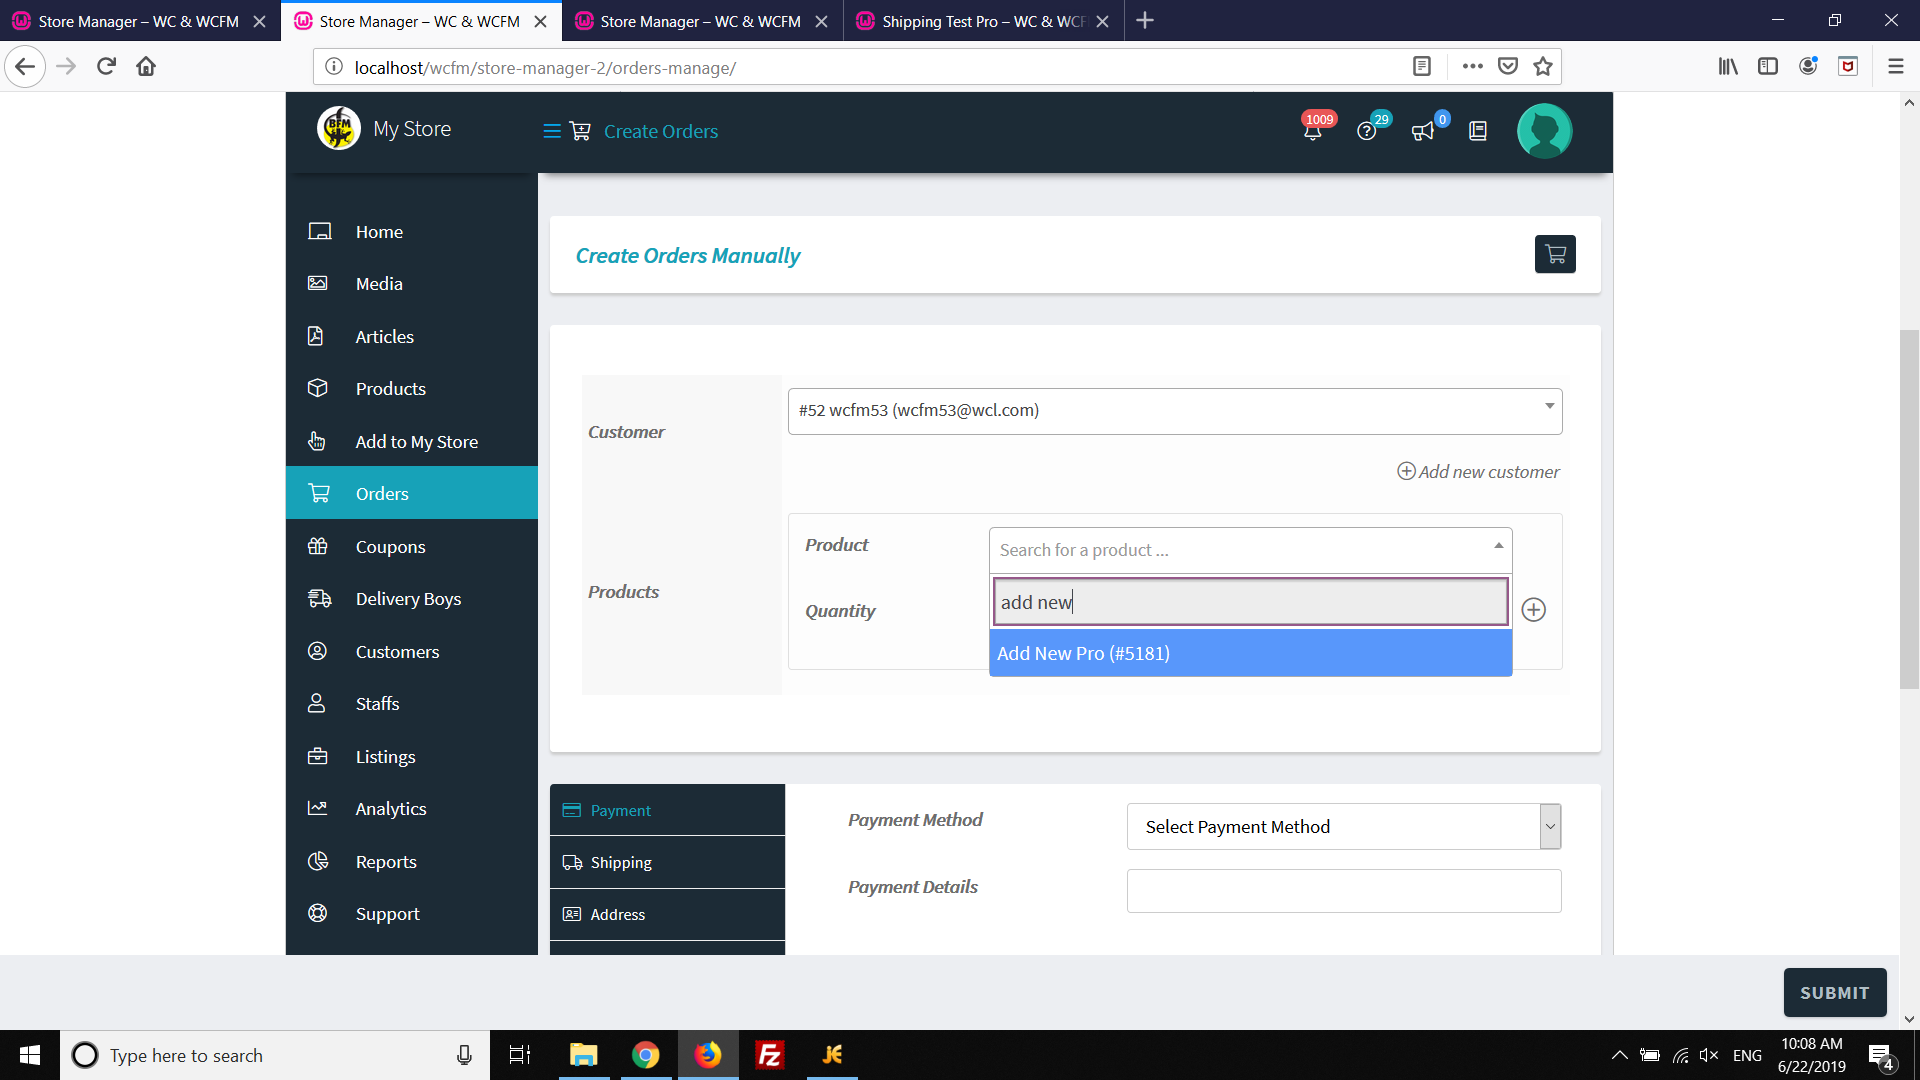Viewport: 1920px width, 1080px height.
Task: Open a new browser tab
Action: tap(1145, 21)
